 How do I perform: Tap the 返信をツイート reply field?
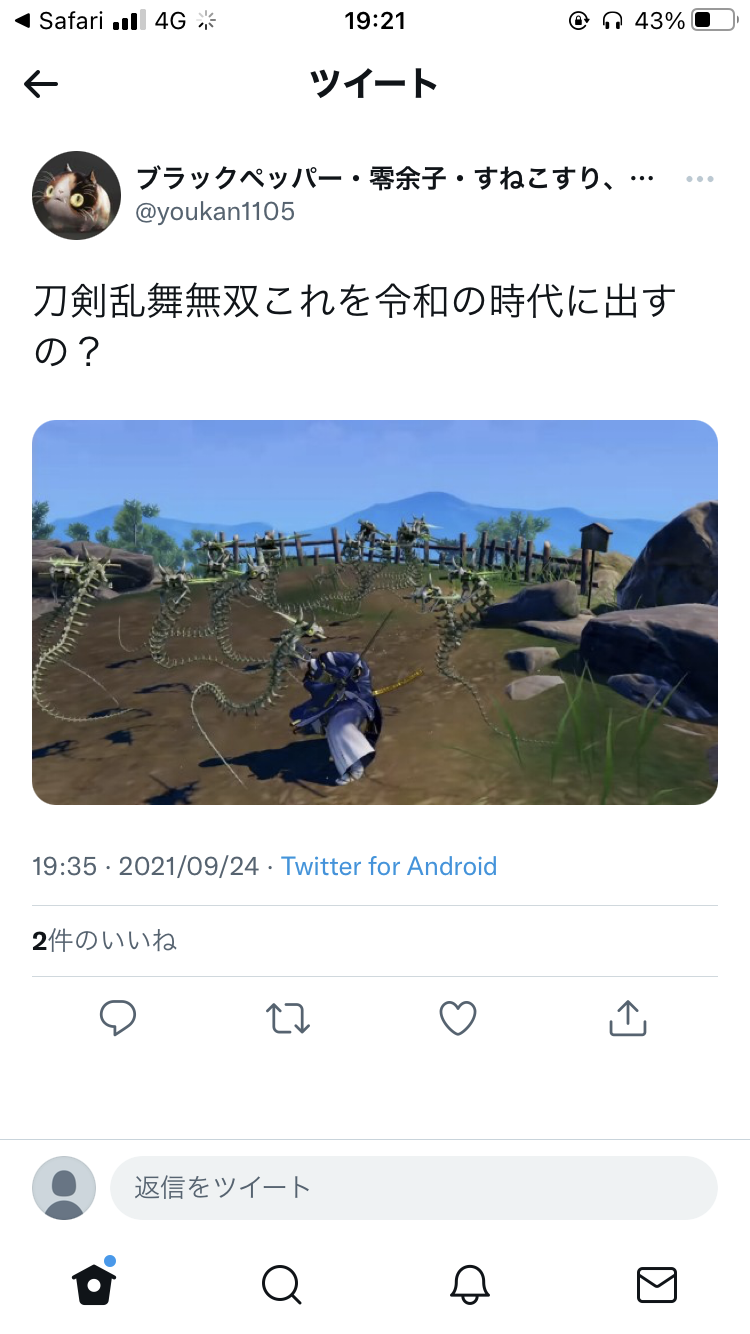[414, 1187]
